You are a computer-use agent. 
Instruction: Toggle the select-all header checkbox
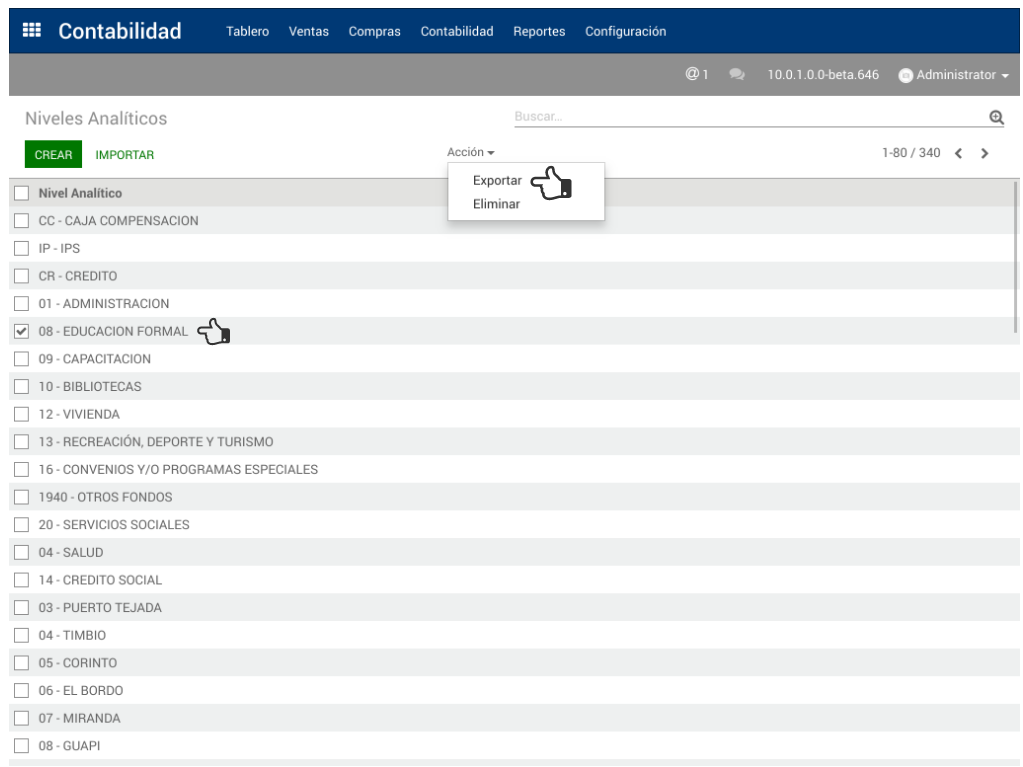(x=21, y=193)
